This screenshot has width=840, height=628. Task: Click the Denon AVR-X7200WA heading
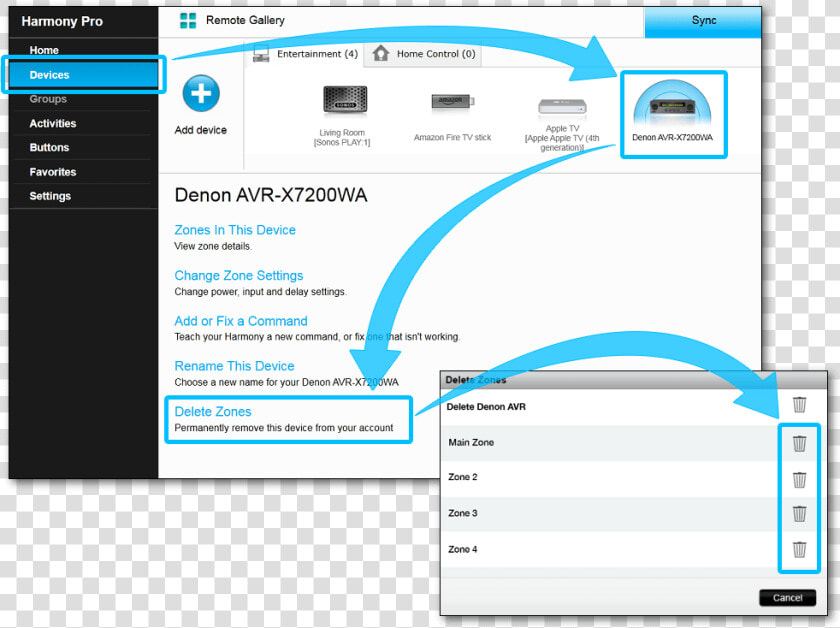pos(271,195)
